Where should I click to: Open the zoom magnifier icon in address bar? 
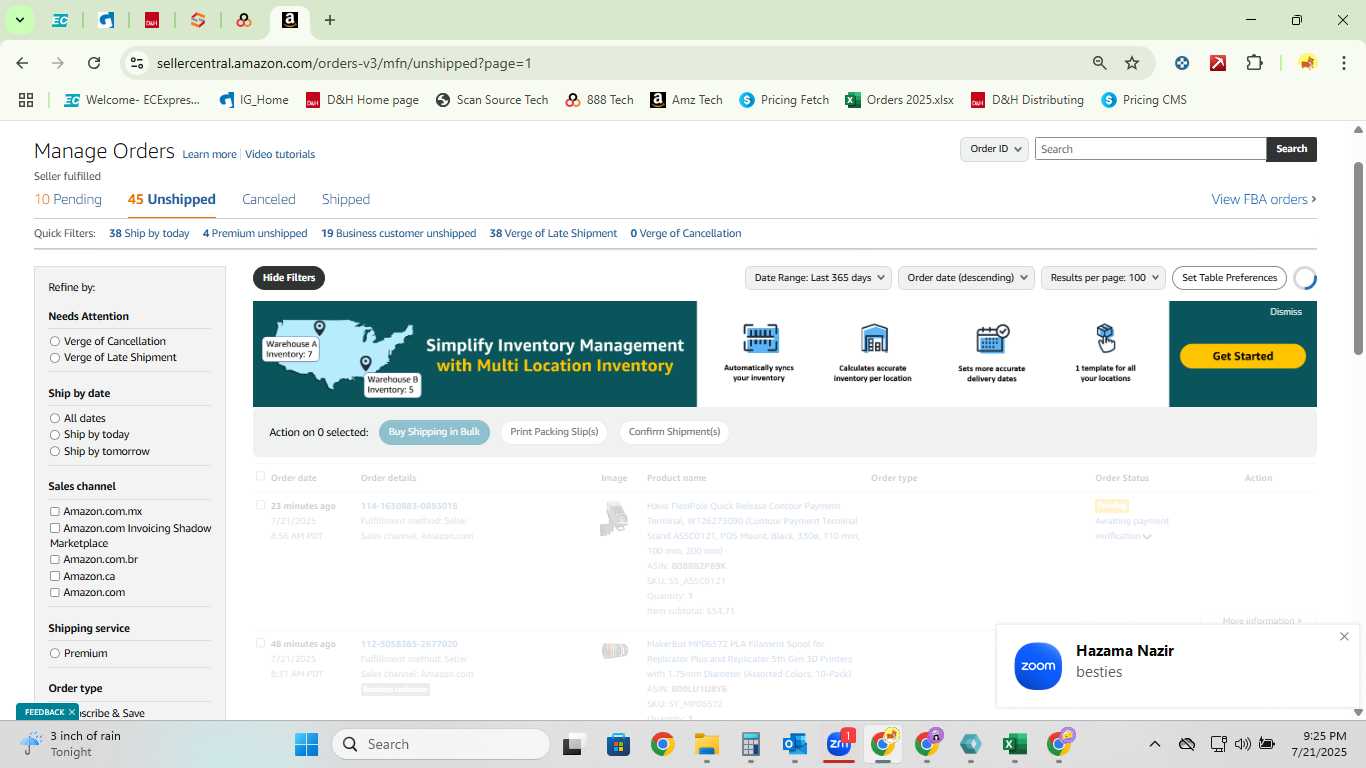[1099, 63]
